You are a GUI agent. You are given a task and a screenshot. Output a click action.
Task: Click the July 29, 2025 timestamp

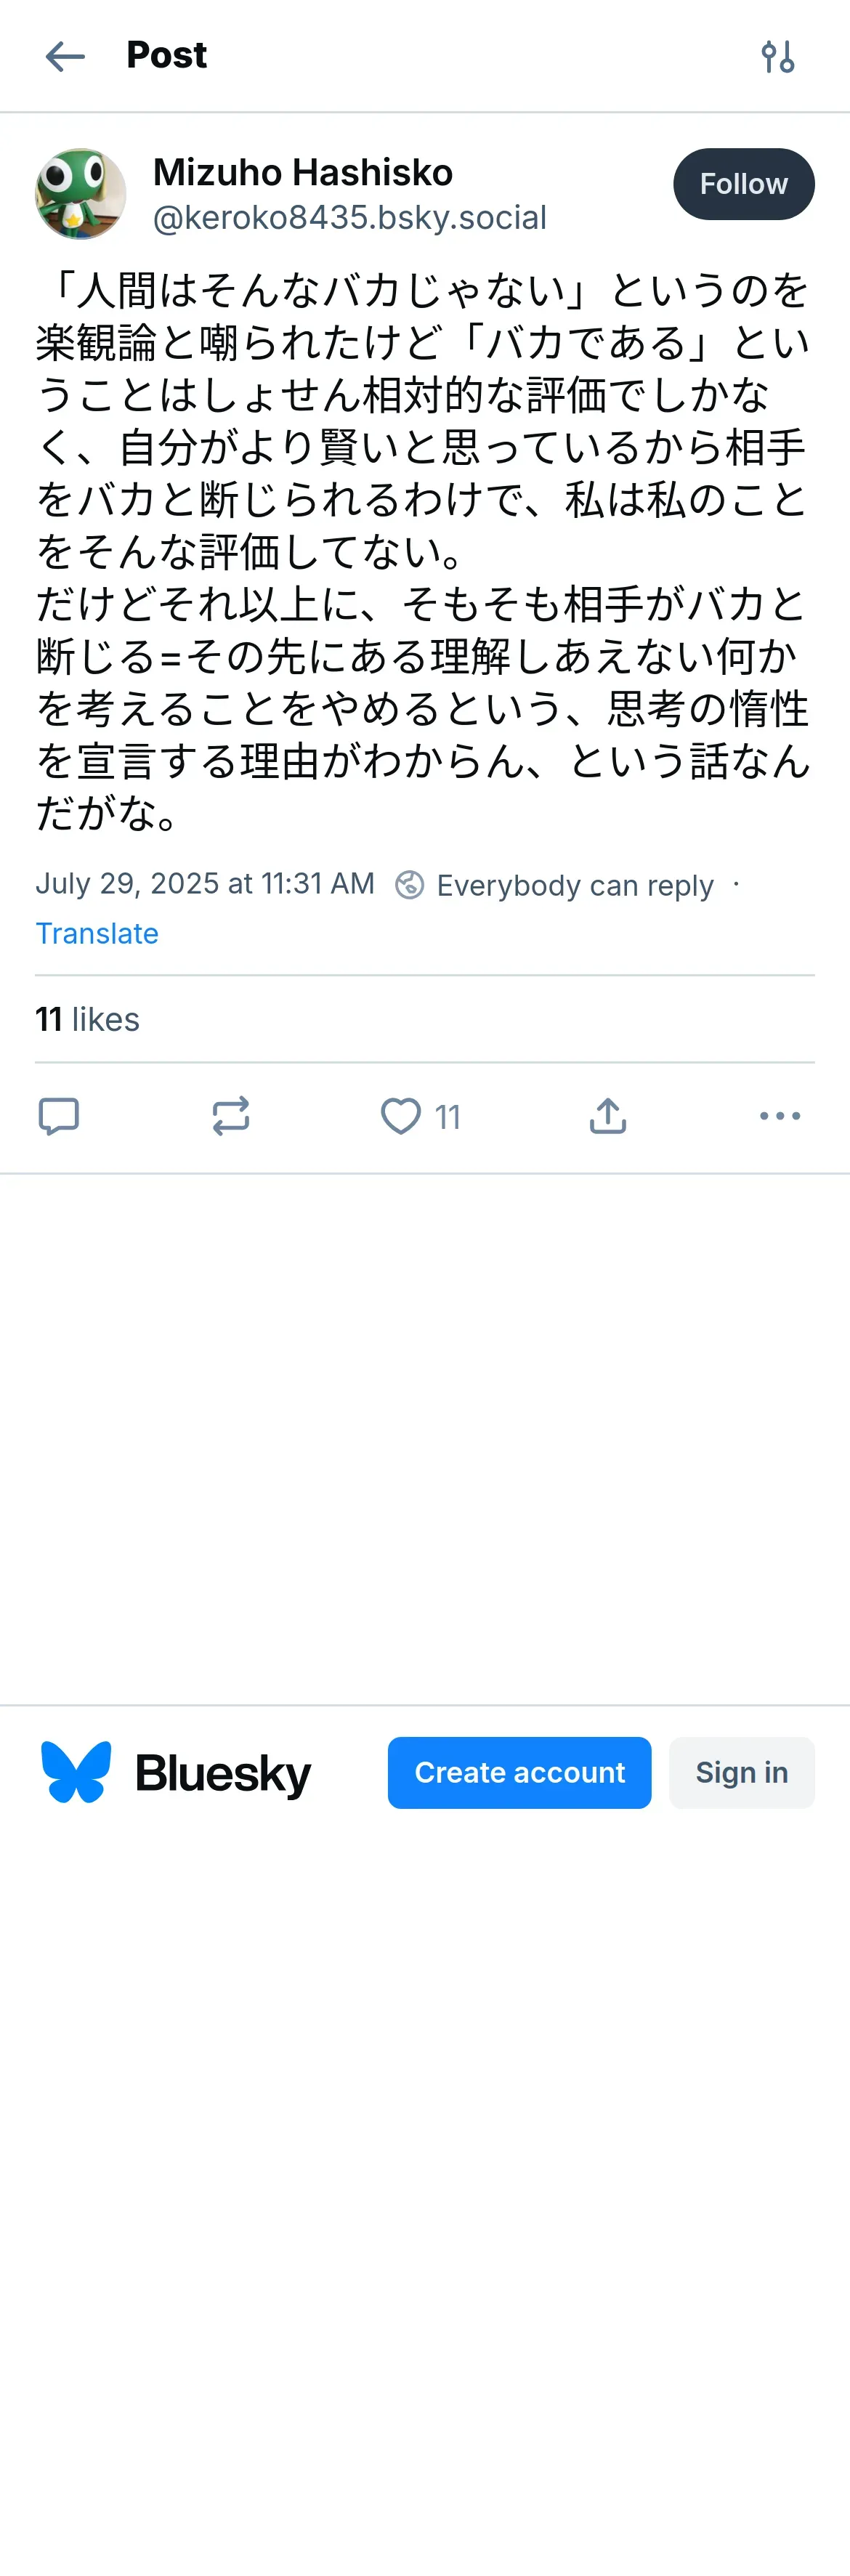[205, 884]
